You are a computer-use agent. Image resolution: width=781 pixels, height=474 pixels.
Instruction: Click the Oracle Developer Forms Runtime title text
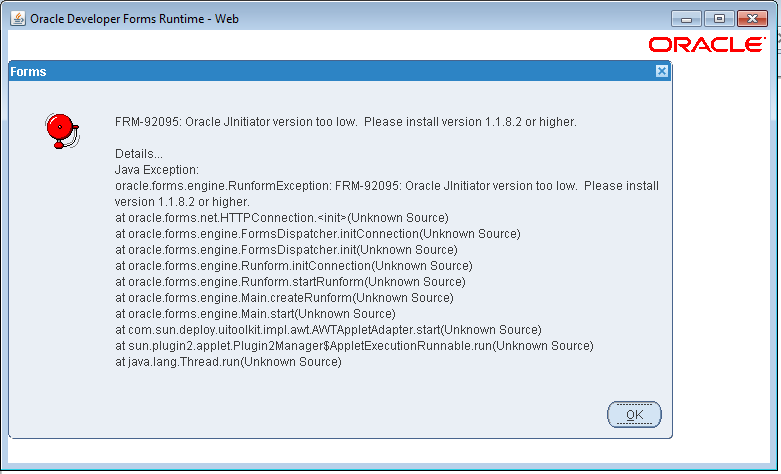pyautogui.click(x=134, y=19)
